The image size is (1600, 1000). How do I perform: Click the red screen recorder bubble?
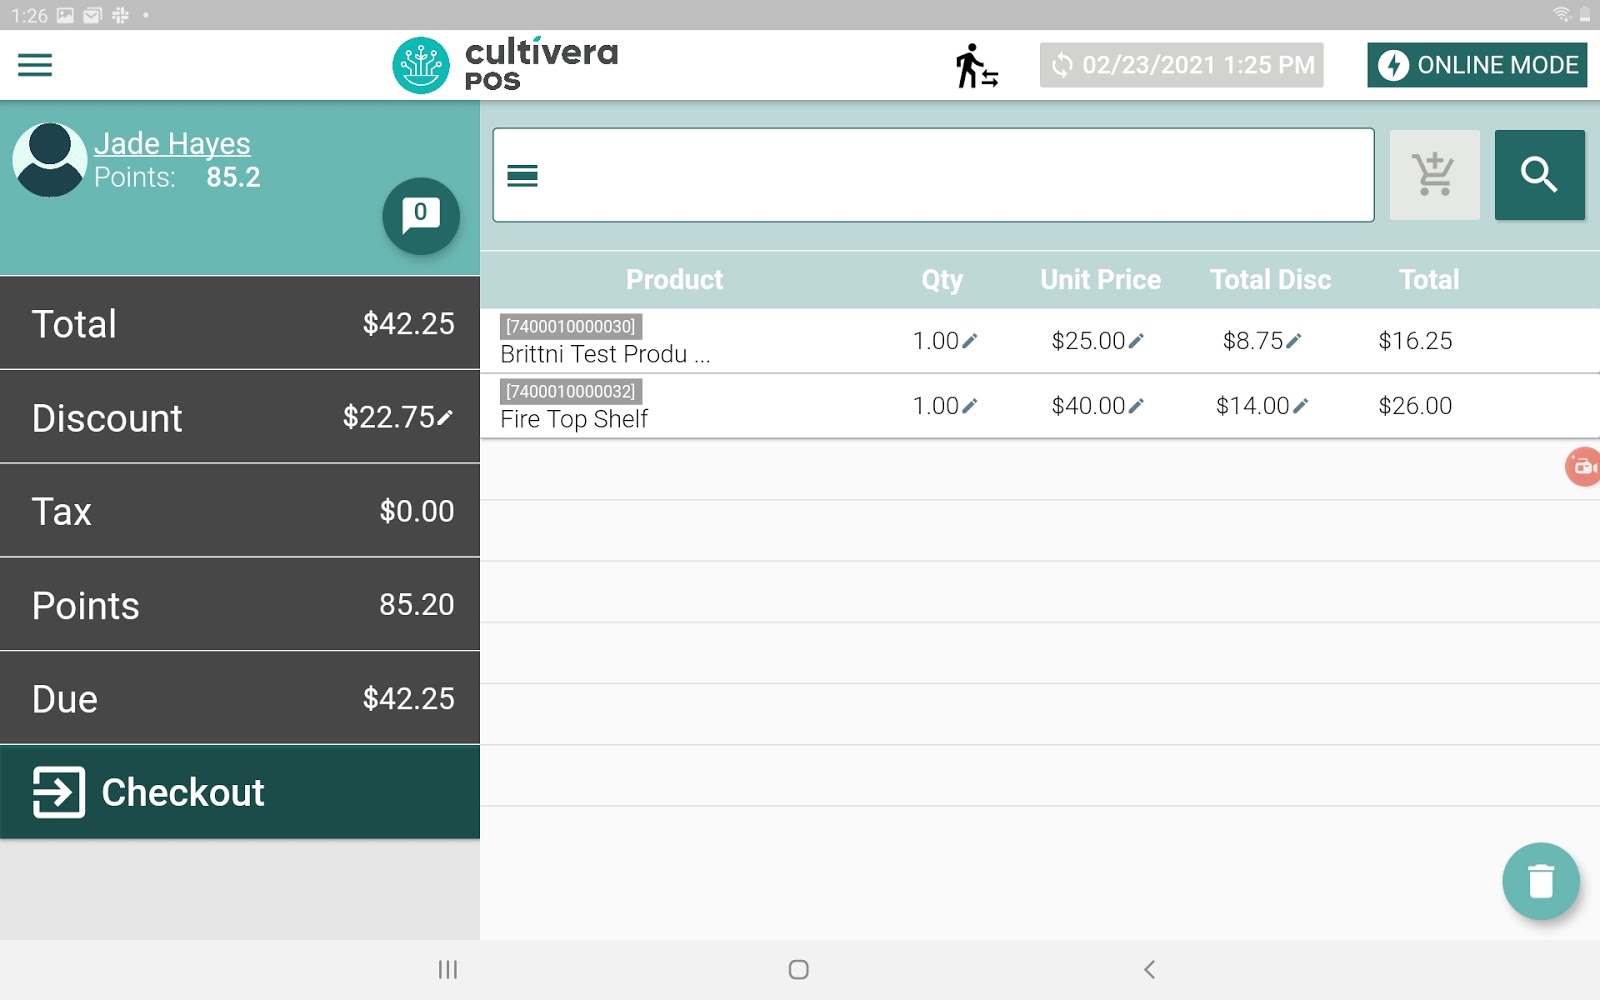(x=1583, y=467)
